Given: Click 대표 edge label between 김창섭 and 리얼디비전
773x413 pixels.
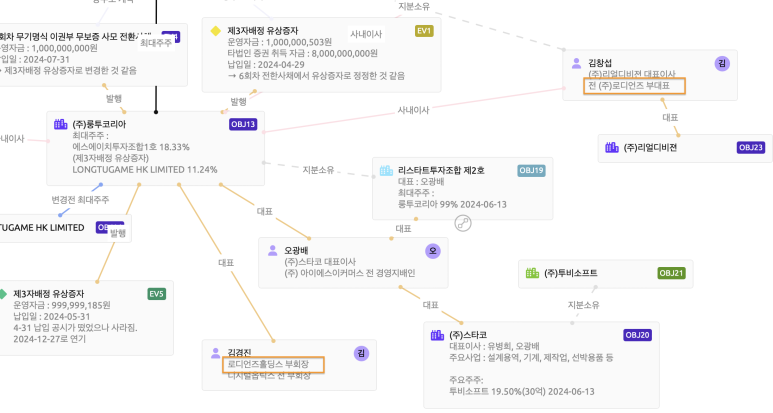Looking at the screenshot, I should tap(670, 117).
